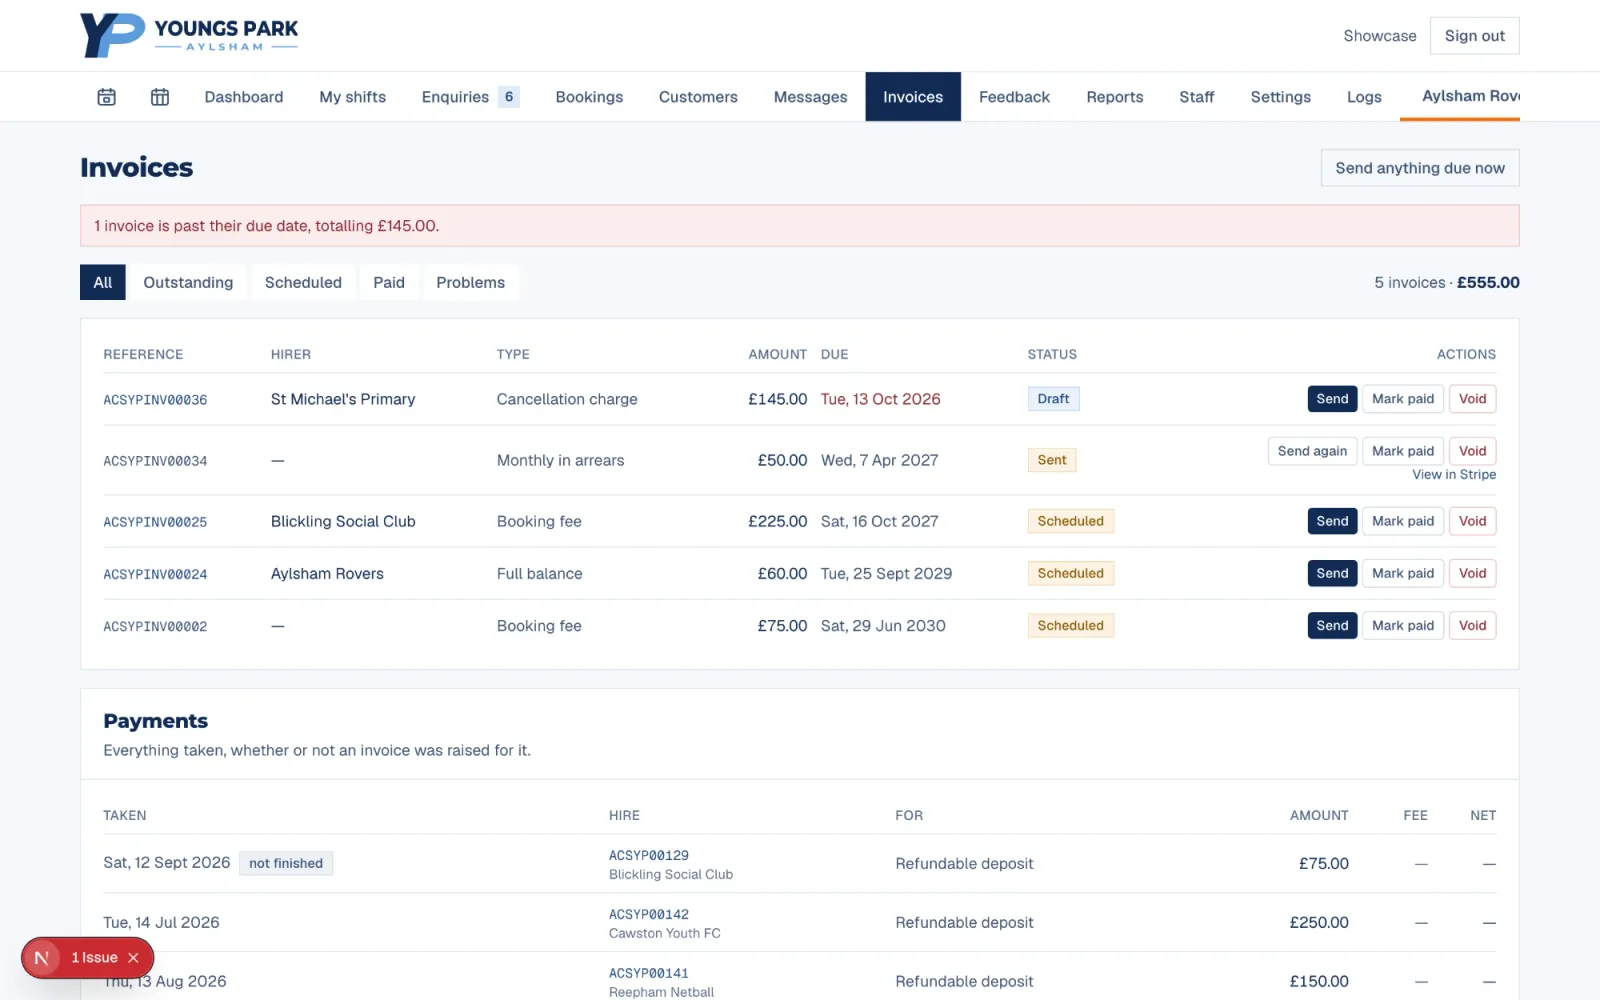
Task: Click the red N issue indicator icon
Action: 42,958
